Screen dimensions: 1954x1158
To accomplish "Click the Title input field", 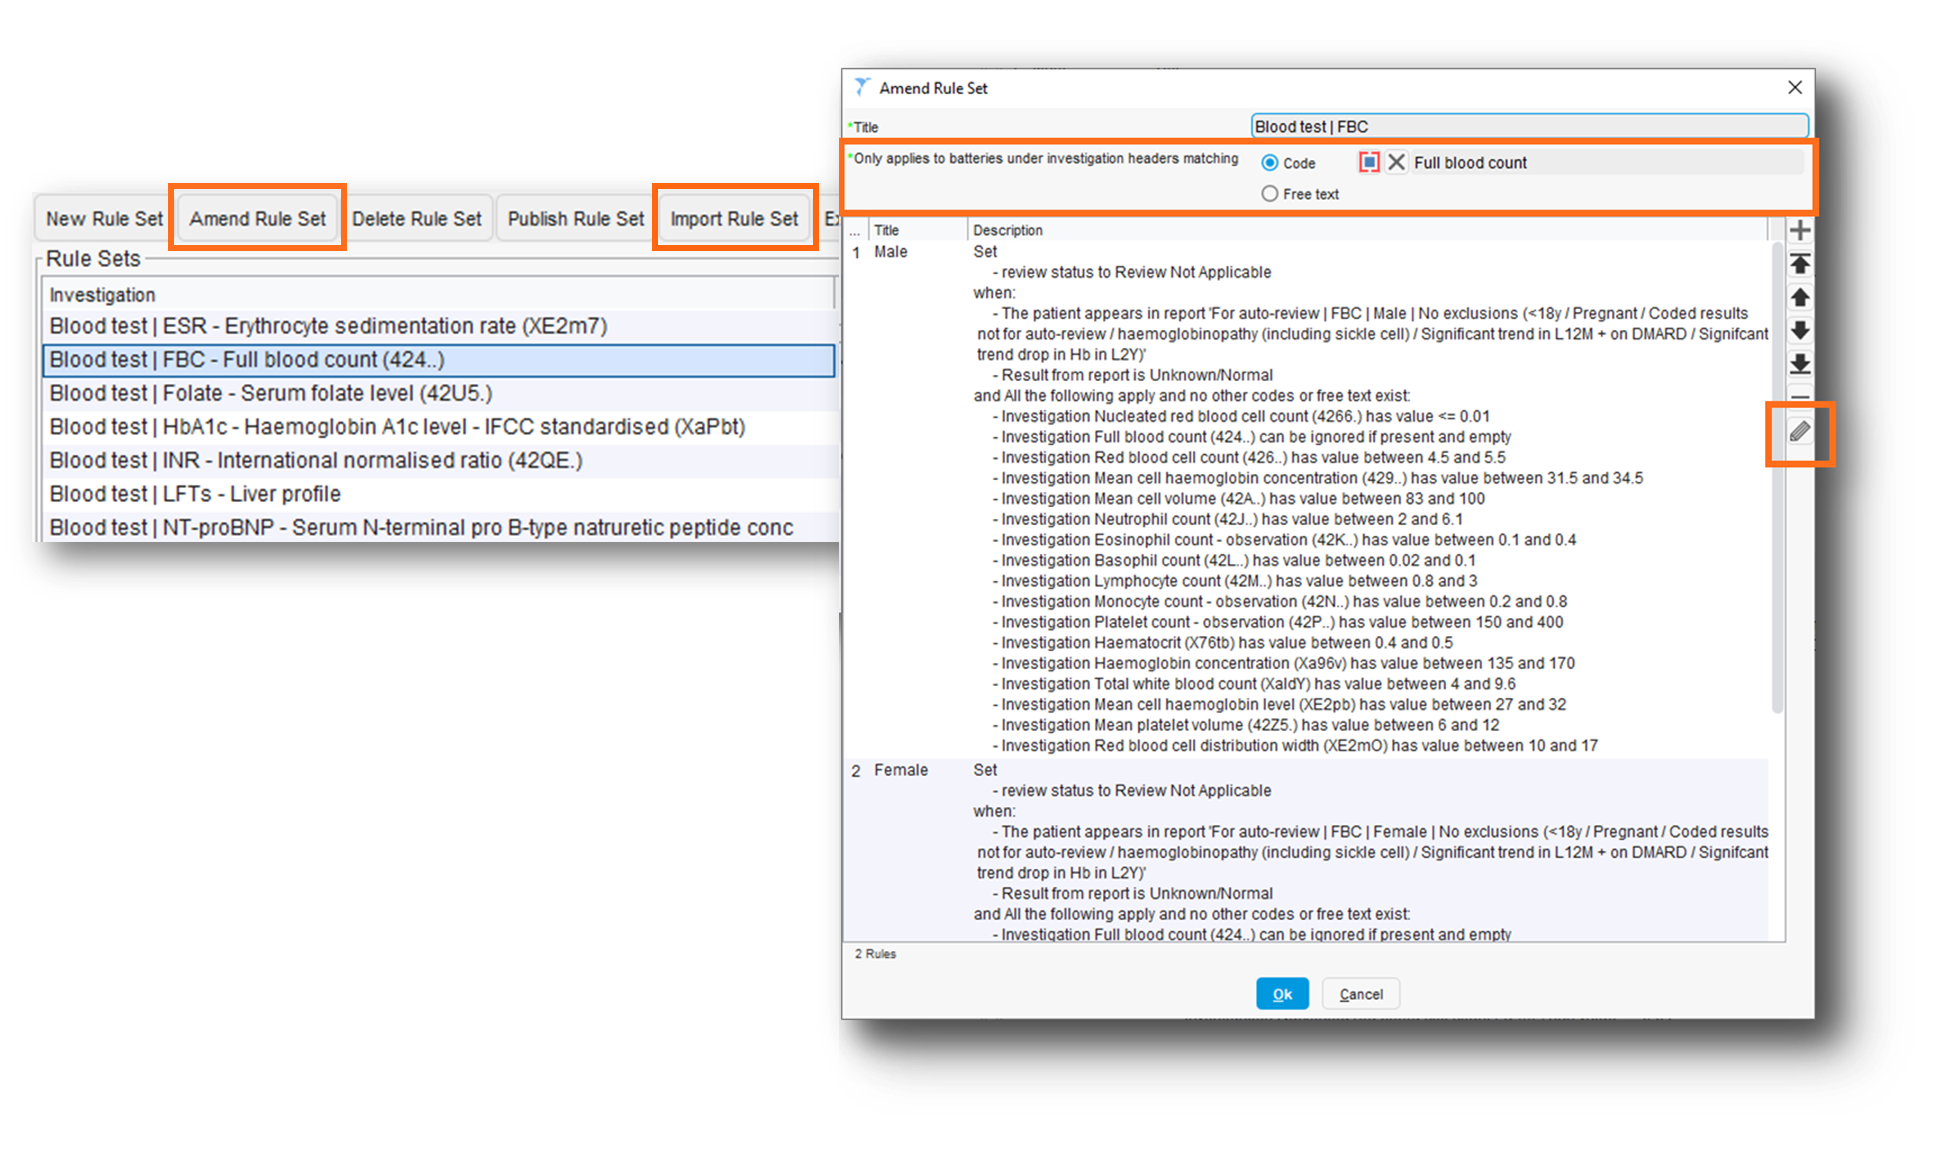I will pyautogui.click(x=1528, y=127).
